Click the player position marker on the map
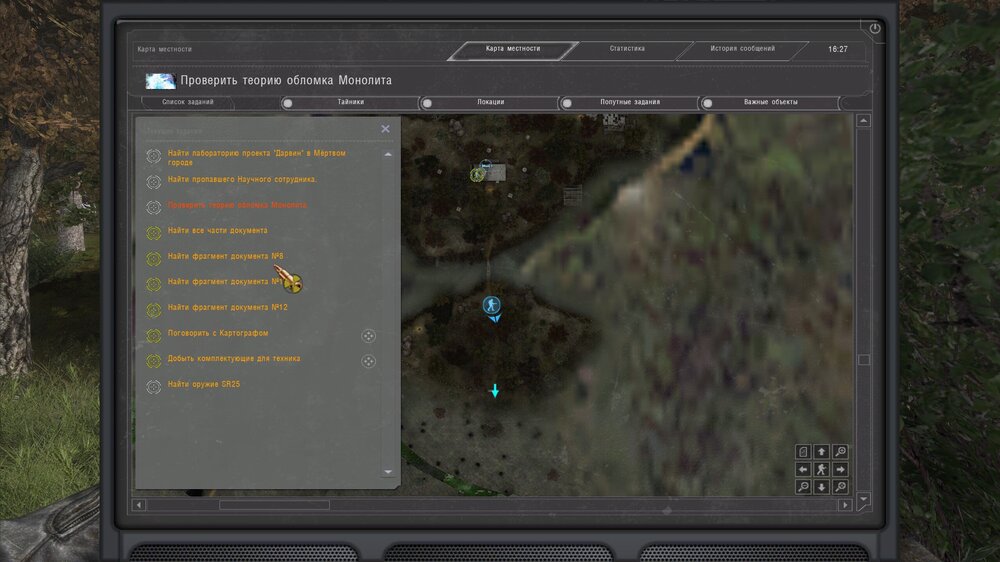1000x562 pixels. pyautogui.click(x=491, y=305)
